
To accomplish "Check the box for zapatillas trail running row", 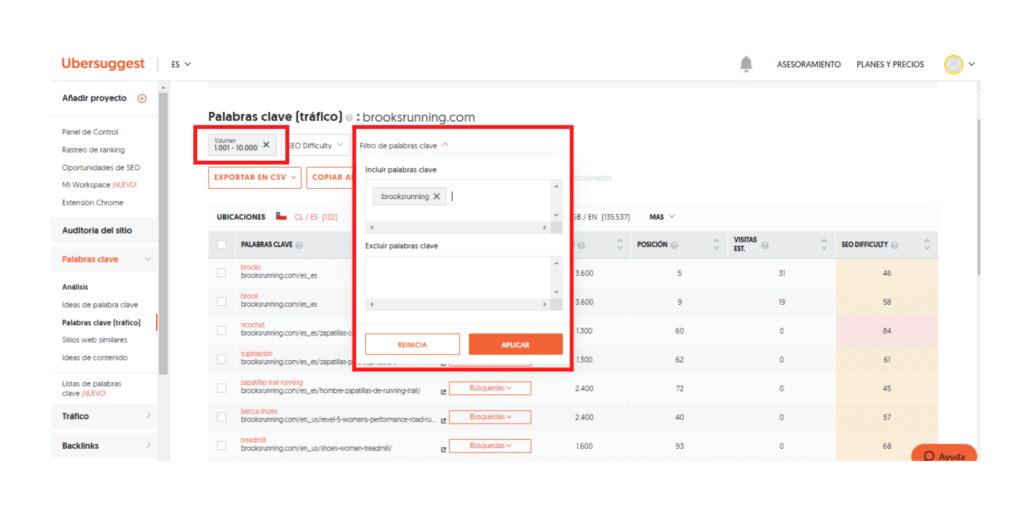I will (222, 388).
